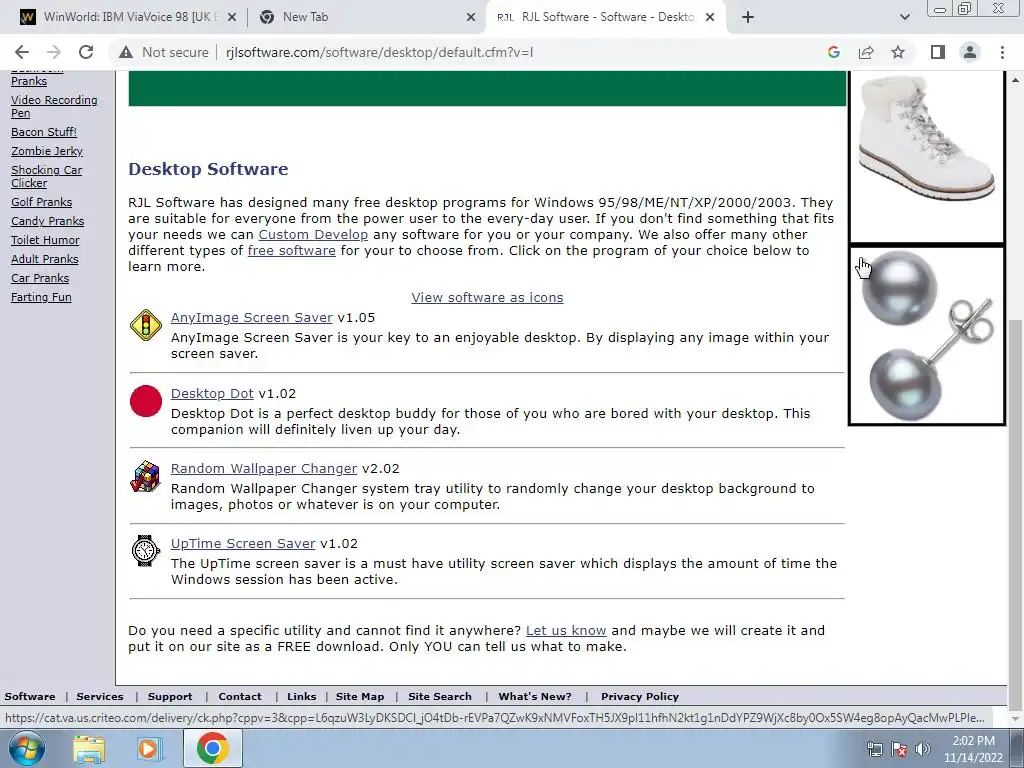Select the RJL Software tab

click(x=604, y=18)
